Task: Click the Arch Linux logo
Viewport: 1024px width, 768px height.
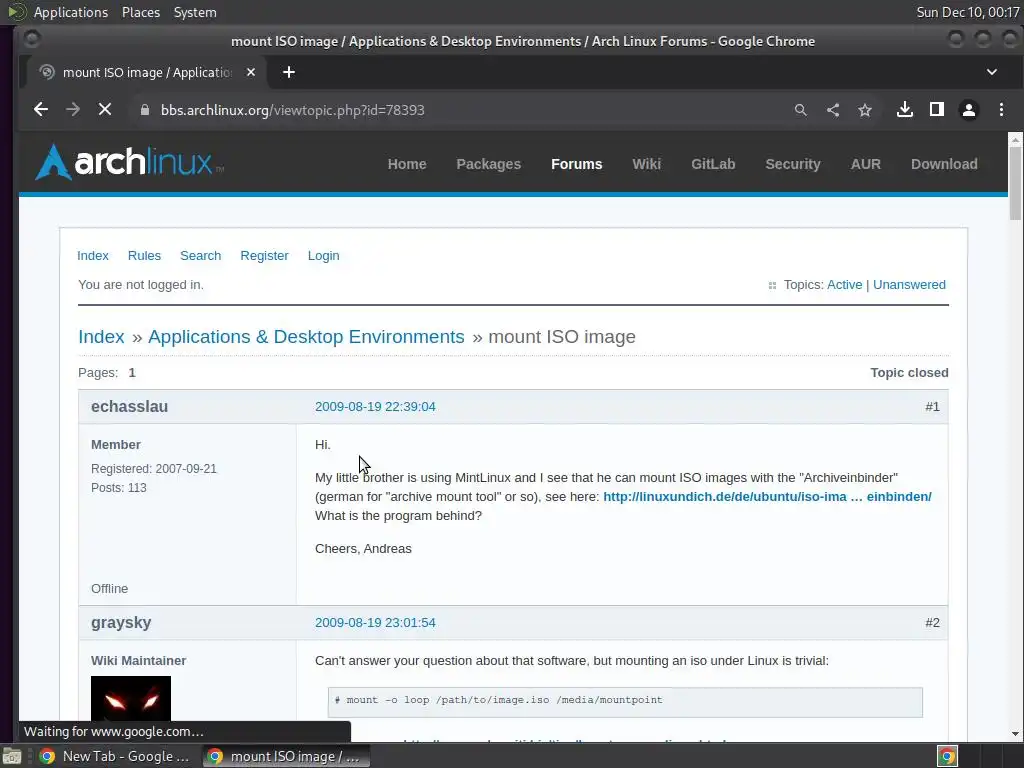Action: click(x=128, y=162)
